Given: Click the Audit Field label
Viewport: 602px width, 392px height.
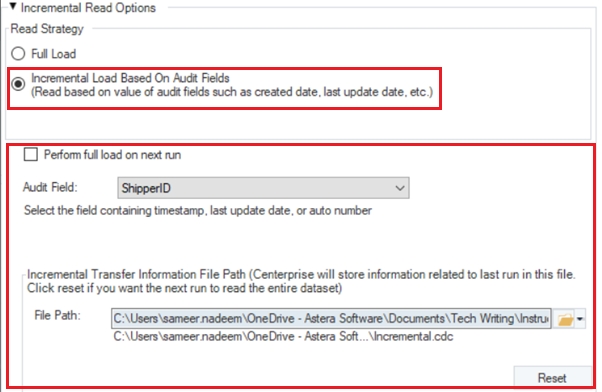Looking at the screenshot, I should tap(50, 187).
